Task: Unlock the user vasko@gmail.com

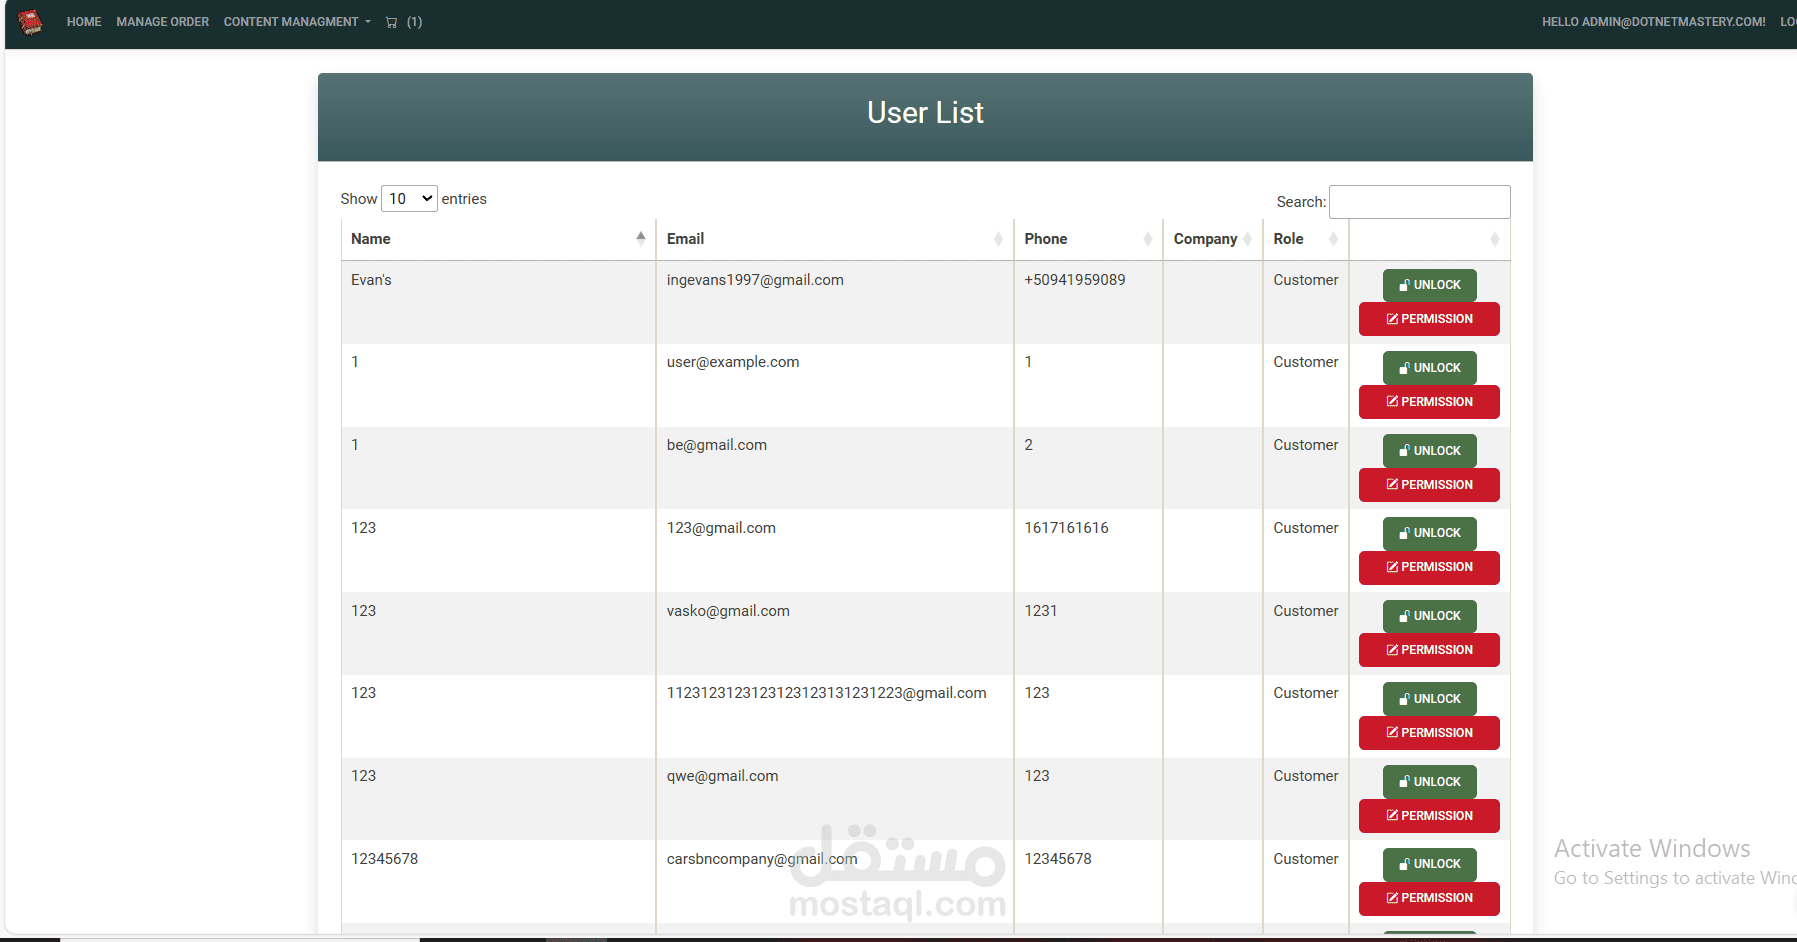Action: pyautogui.click(x=1430, y=616)
